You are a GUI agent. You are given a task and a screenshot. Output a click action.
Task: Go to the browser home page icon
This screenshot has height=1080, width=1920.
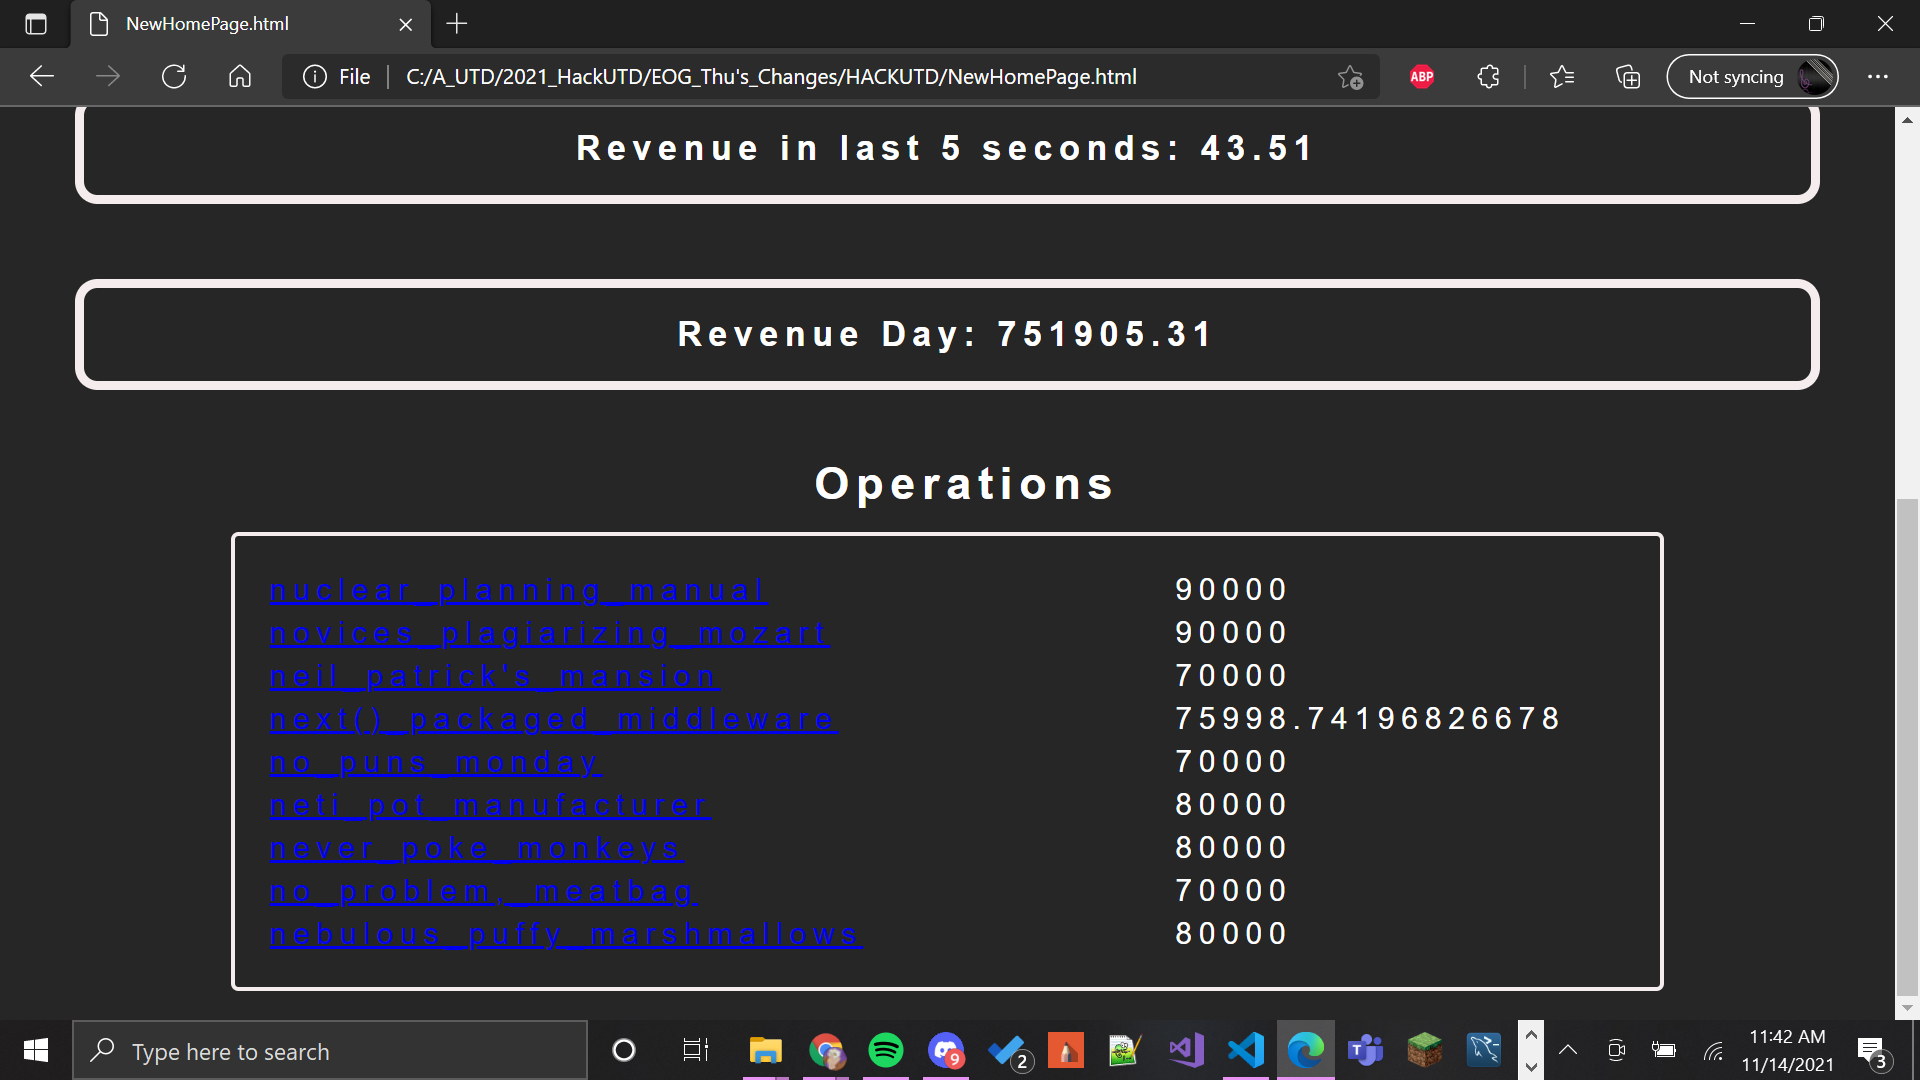click(240, 77)
